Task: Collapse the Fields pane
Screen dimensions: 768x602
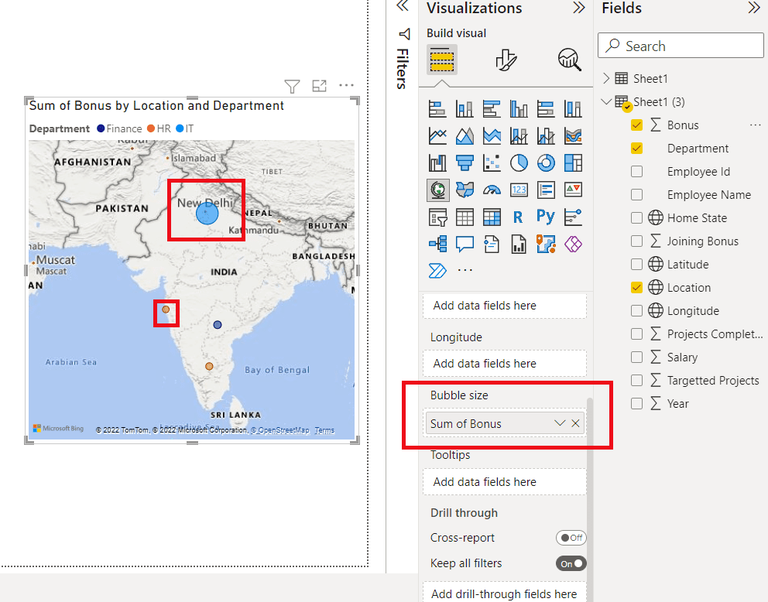Action: coord(754,8)
